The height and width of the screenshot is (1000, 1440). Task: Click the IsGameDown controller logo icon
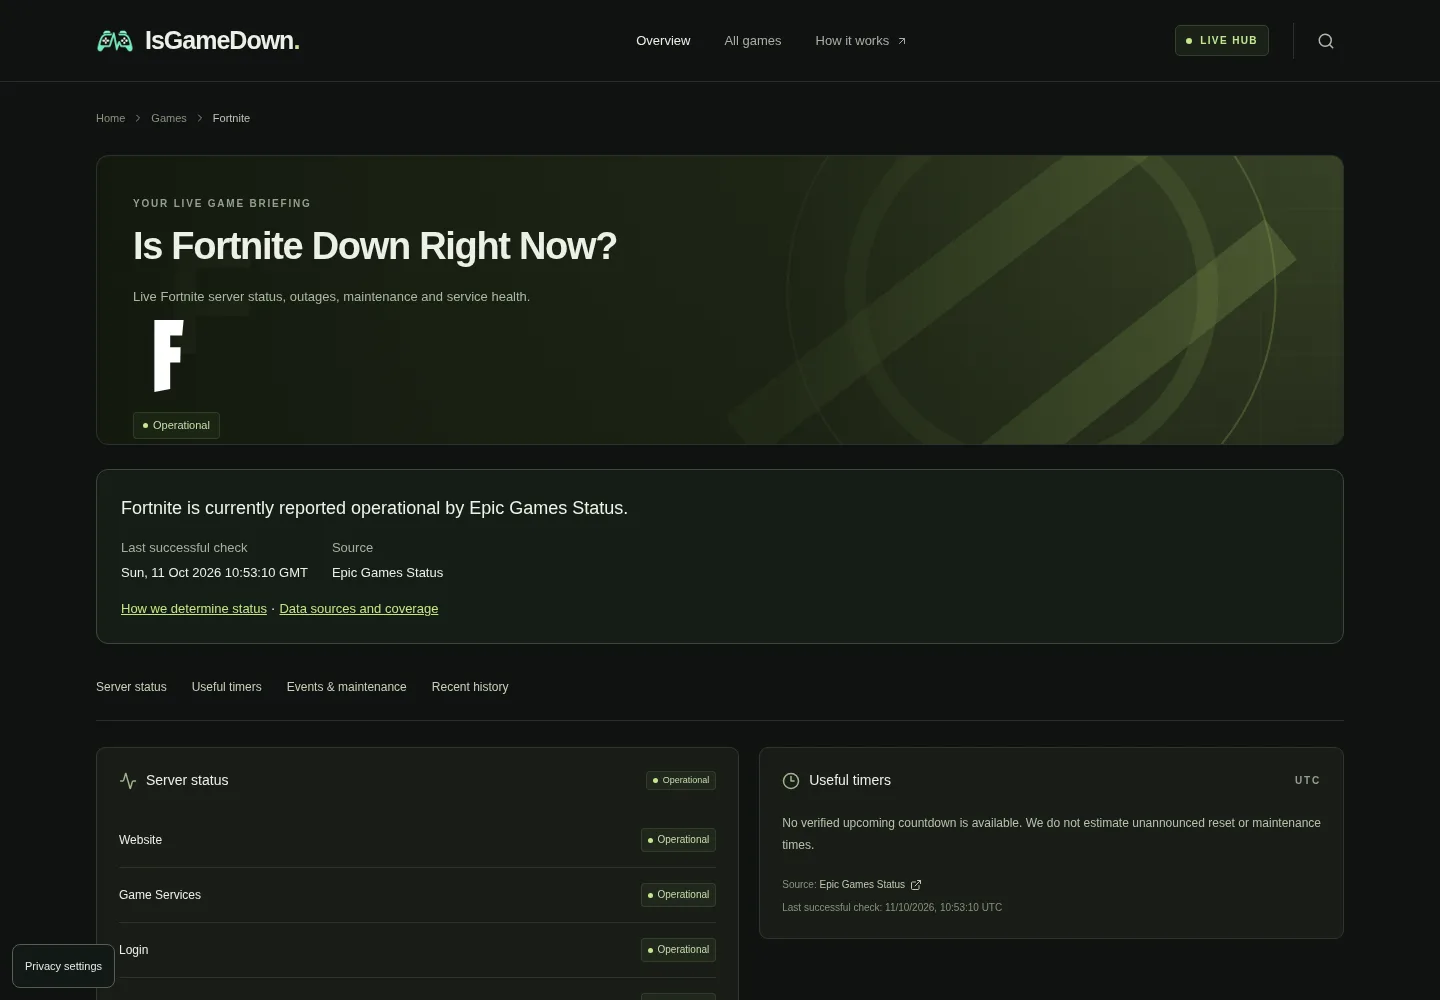[x=115, y=41]
